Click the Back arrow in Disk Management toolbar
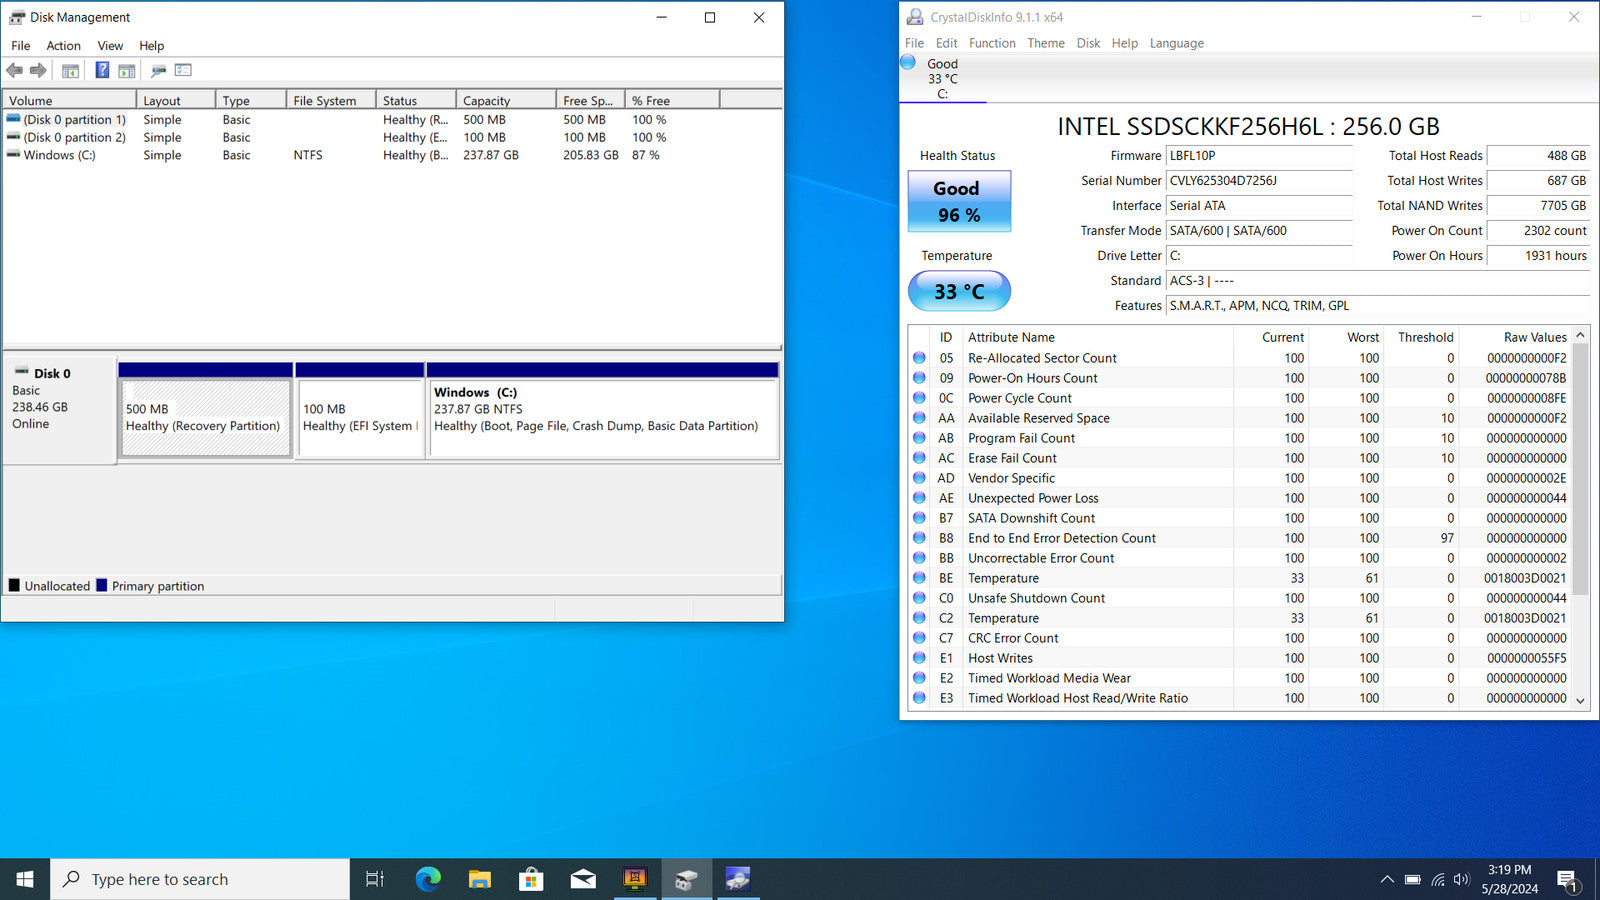The width and height of the screenshot is (1600, 900). coord(14,70)
